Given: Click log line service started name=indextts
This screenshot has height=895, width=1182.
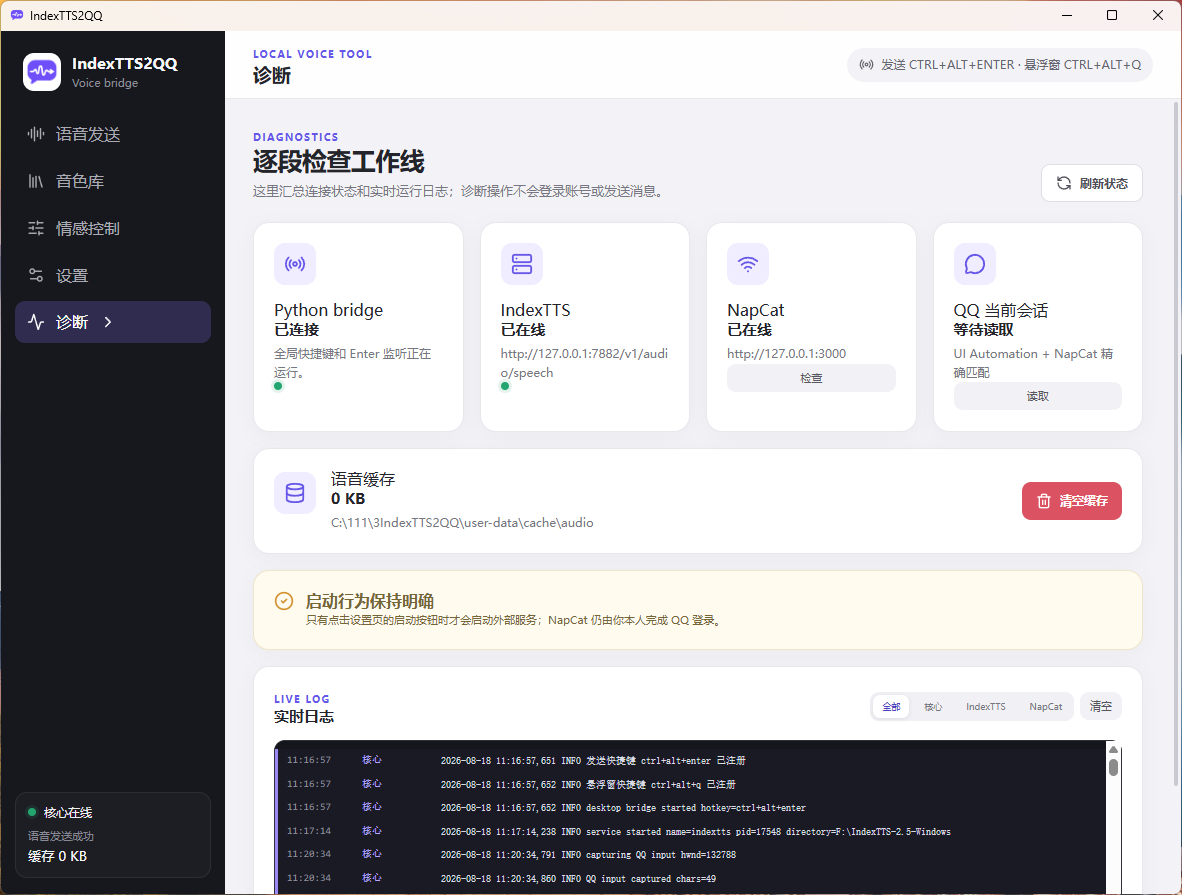Looking at the screenshot, I should [696, 832].
